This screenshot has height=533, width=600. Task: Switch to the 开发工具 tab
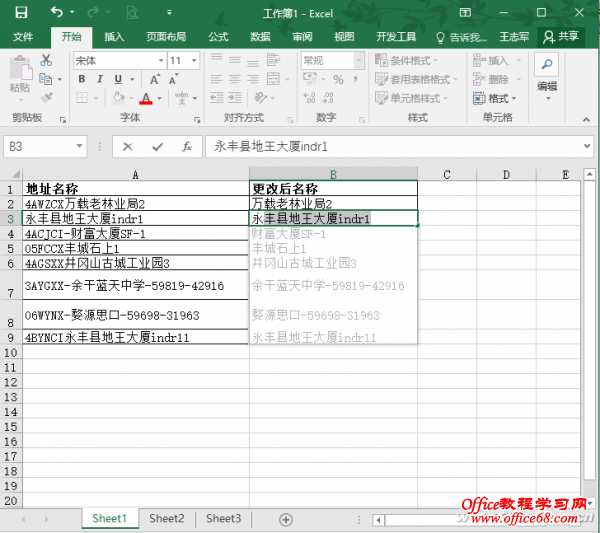(396, 37)
